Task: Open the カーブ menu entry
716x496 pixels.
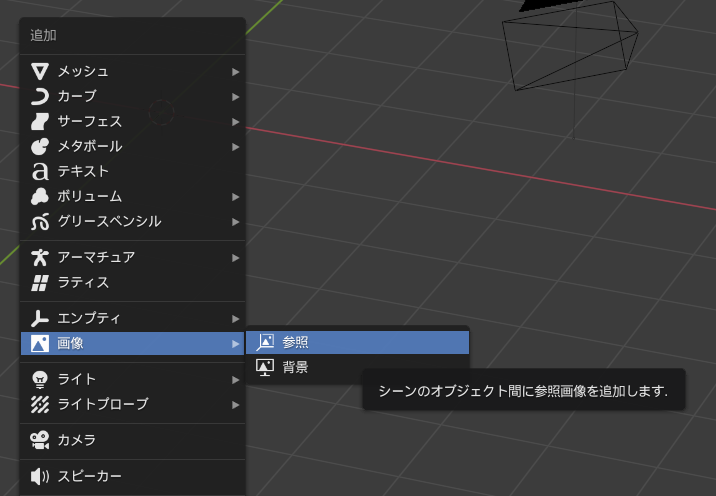Action: (x=132, y=96)
